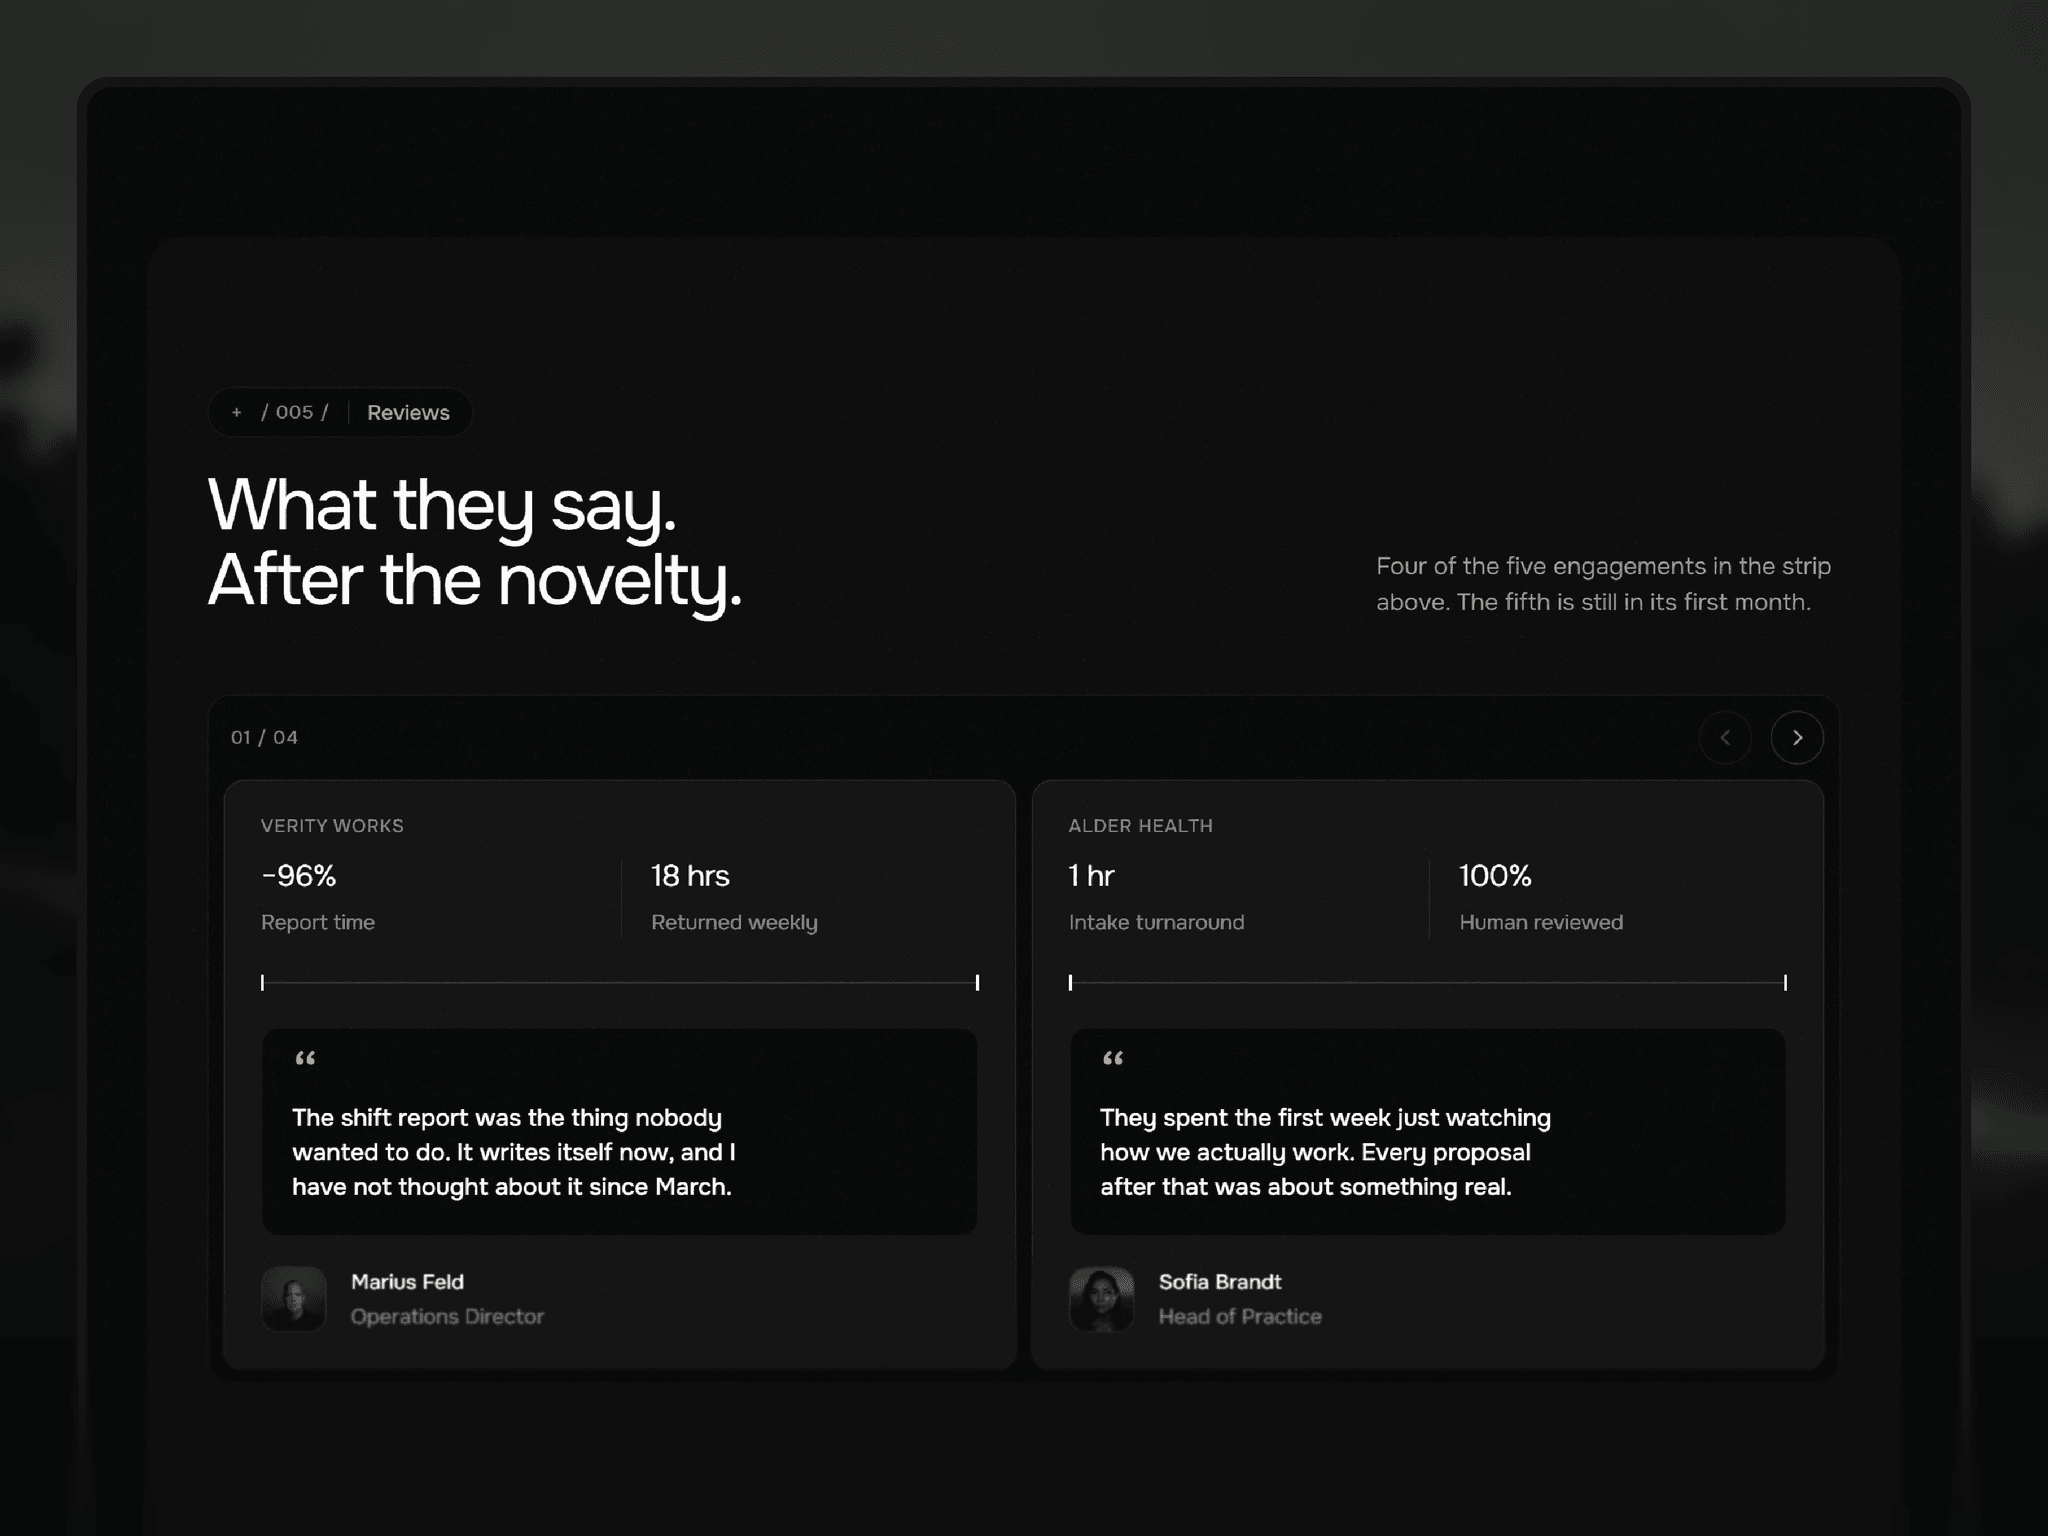Go to the next review slide
This screenshot has width=2048, height=1536.
tap(1797, 738)
